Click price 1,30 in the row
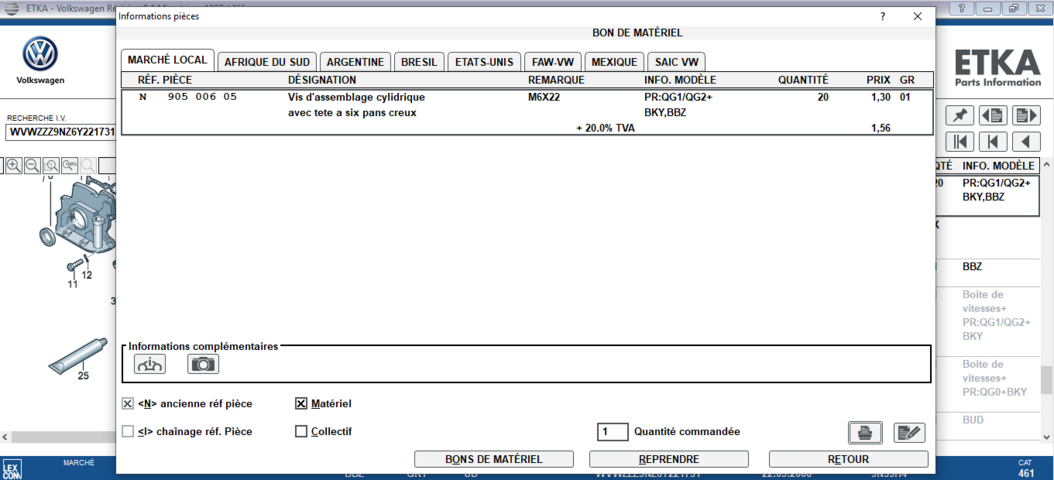1054x480 pixels. pyautogui.click(x=880, y=97)
